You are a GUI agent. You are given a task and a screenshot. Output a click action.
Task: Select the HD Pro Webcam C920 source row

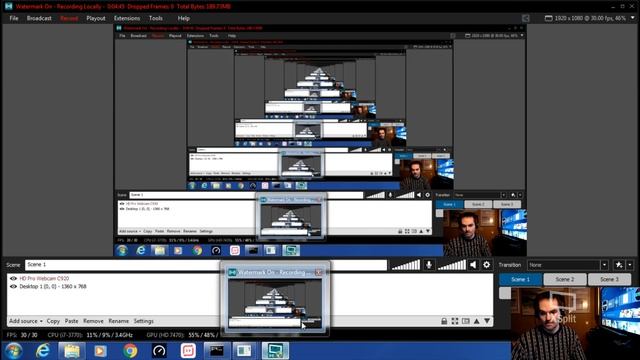point(250,278)
